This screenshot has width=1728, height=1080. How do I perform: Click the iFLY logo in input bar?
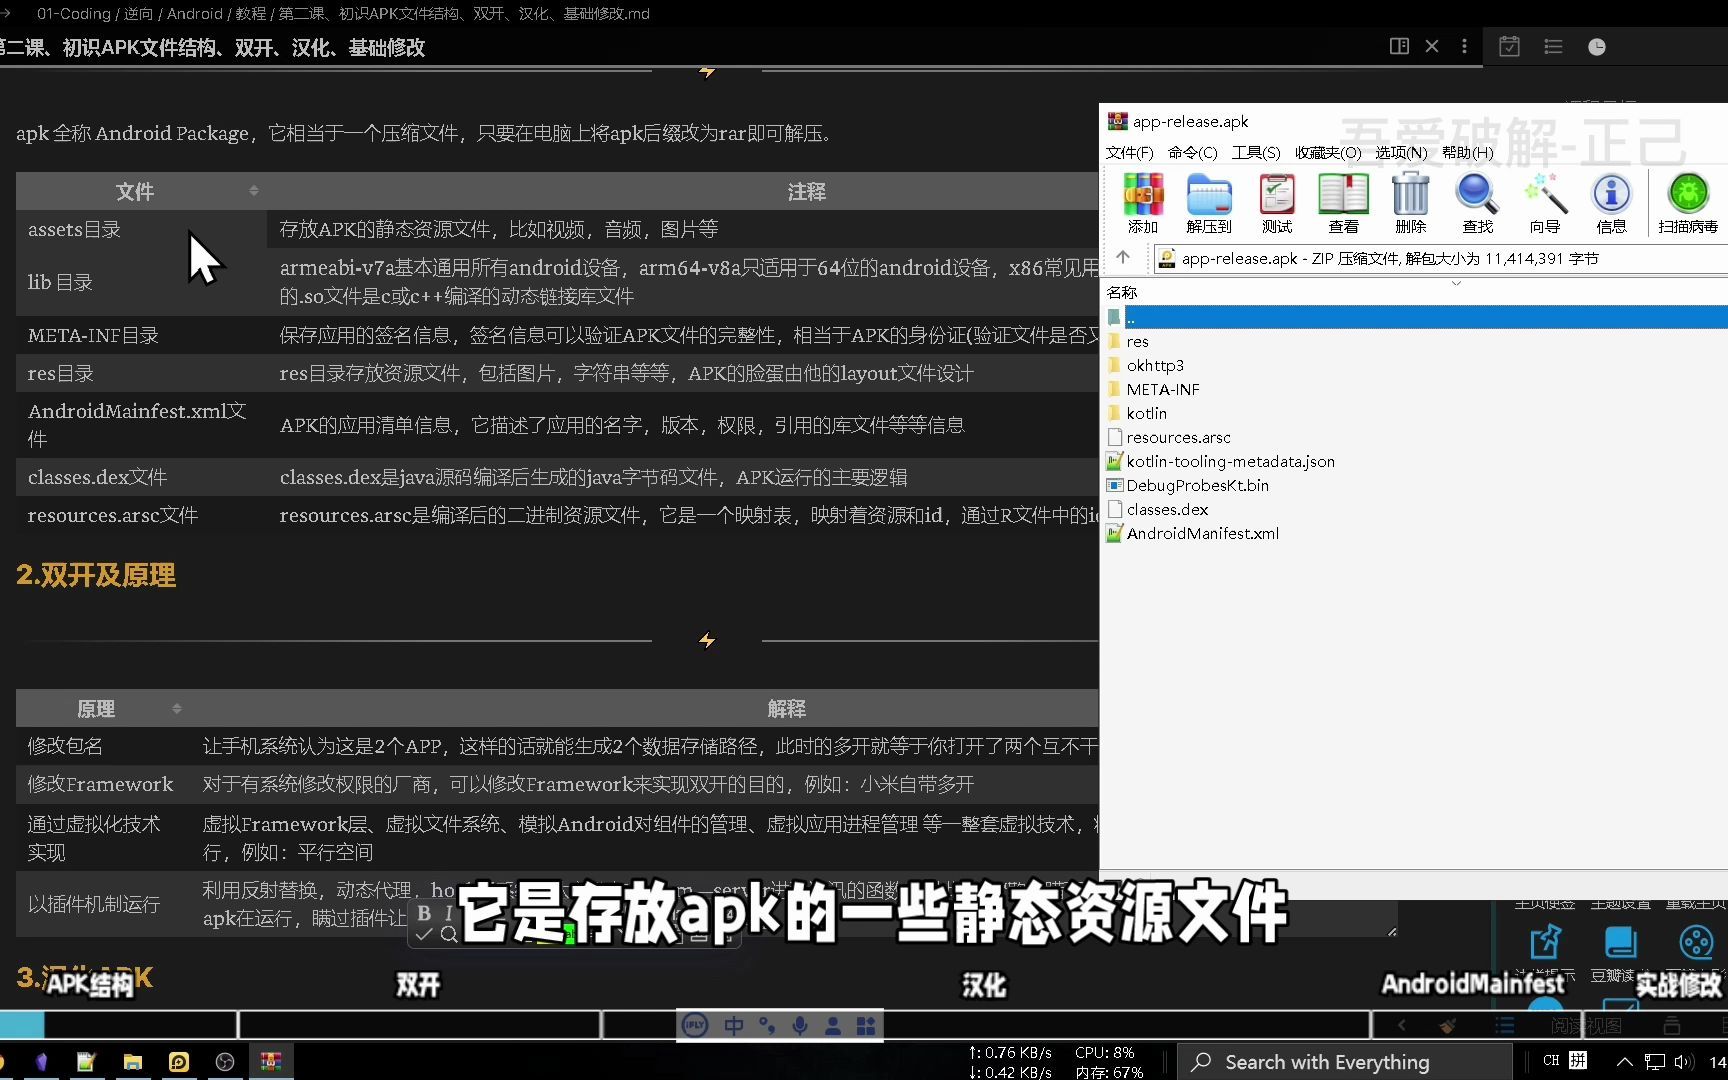(695, 1026)
